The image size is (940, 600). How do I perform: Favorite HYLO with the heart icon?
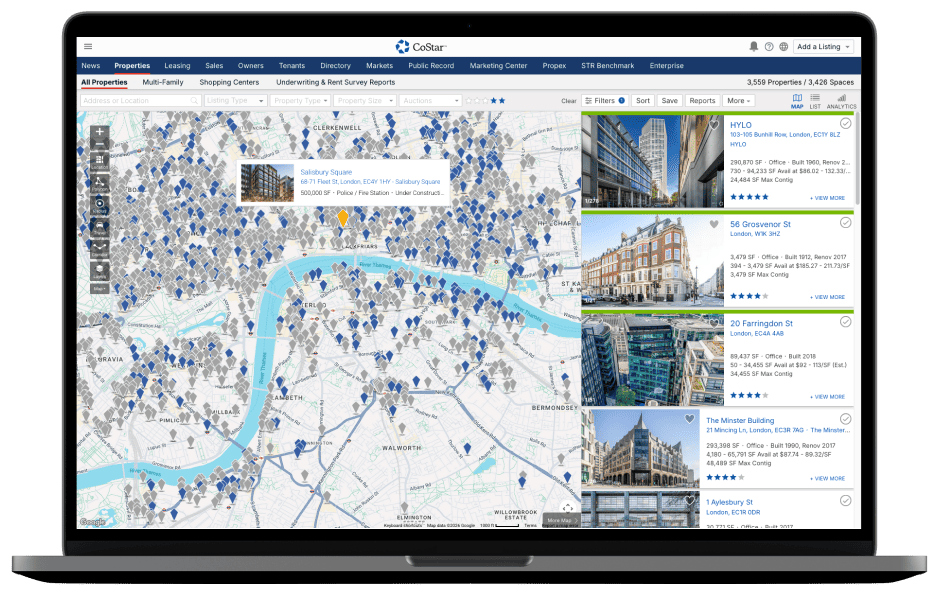point(714,125)
